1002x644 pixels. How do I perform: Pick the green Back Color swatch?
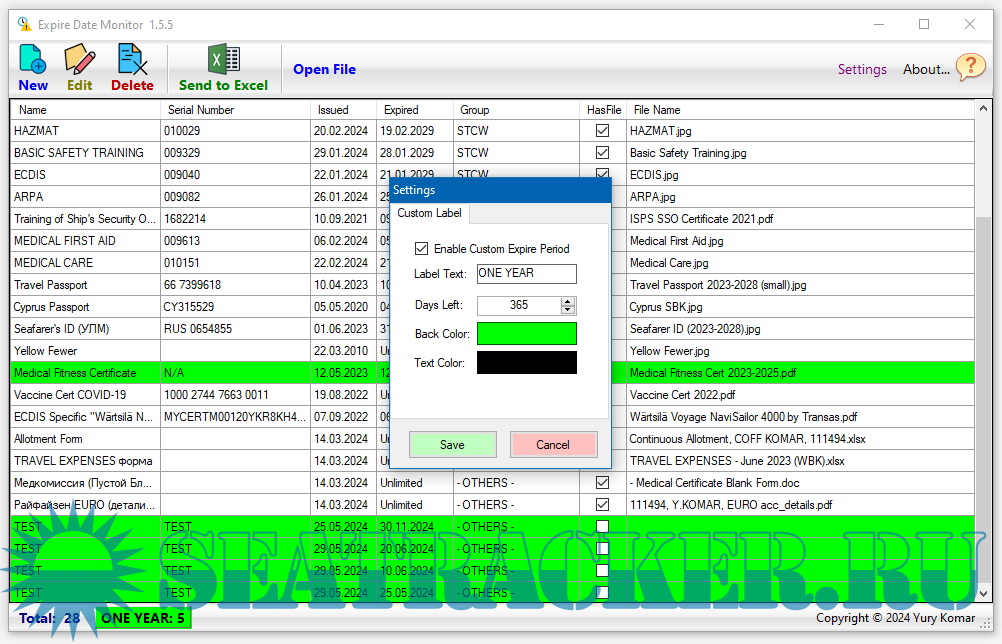click(527, 334)
